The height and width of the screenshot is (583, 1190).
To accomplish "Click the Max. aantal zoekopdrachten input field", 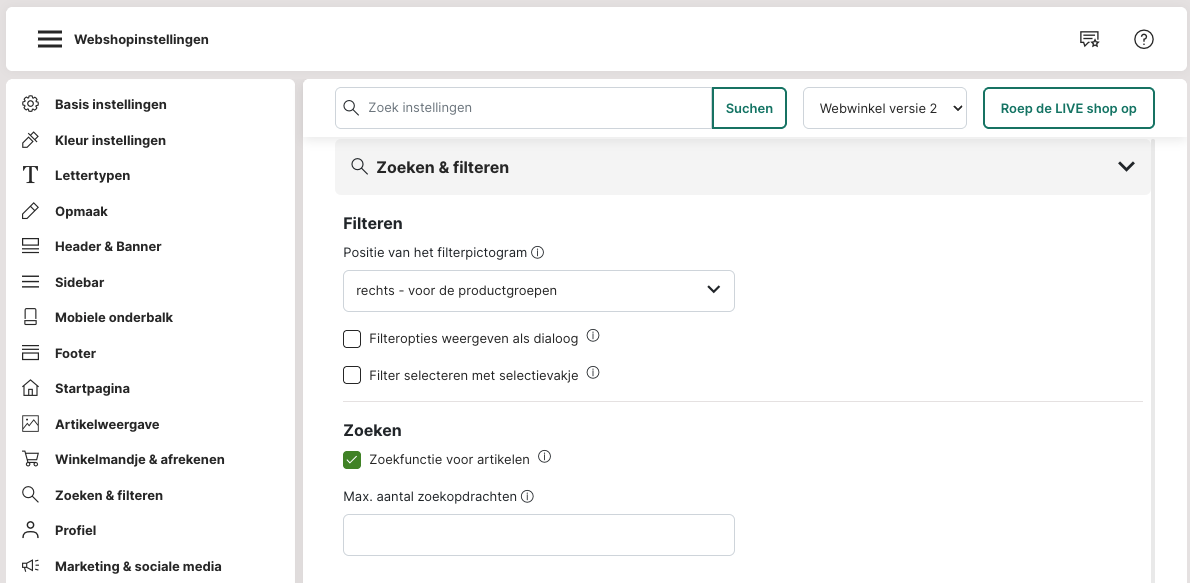I will pyautogui.click(x=538, y=535).
